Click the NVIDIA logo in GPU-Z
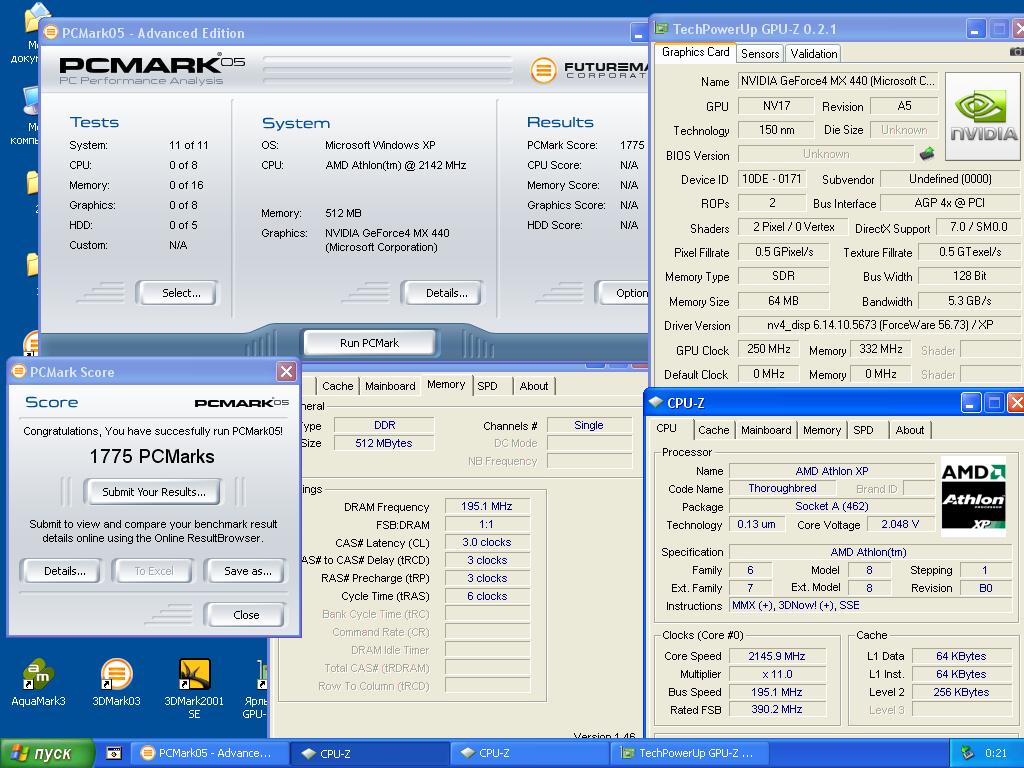The width and height of the screenshot is (1024, 768). pyautogui.click(x=982, y=117)
